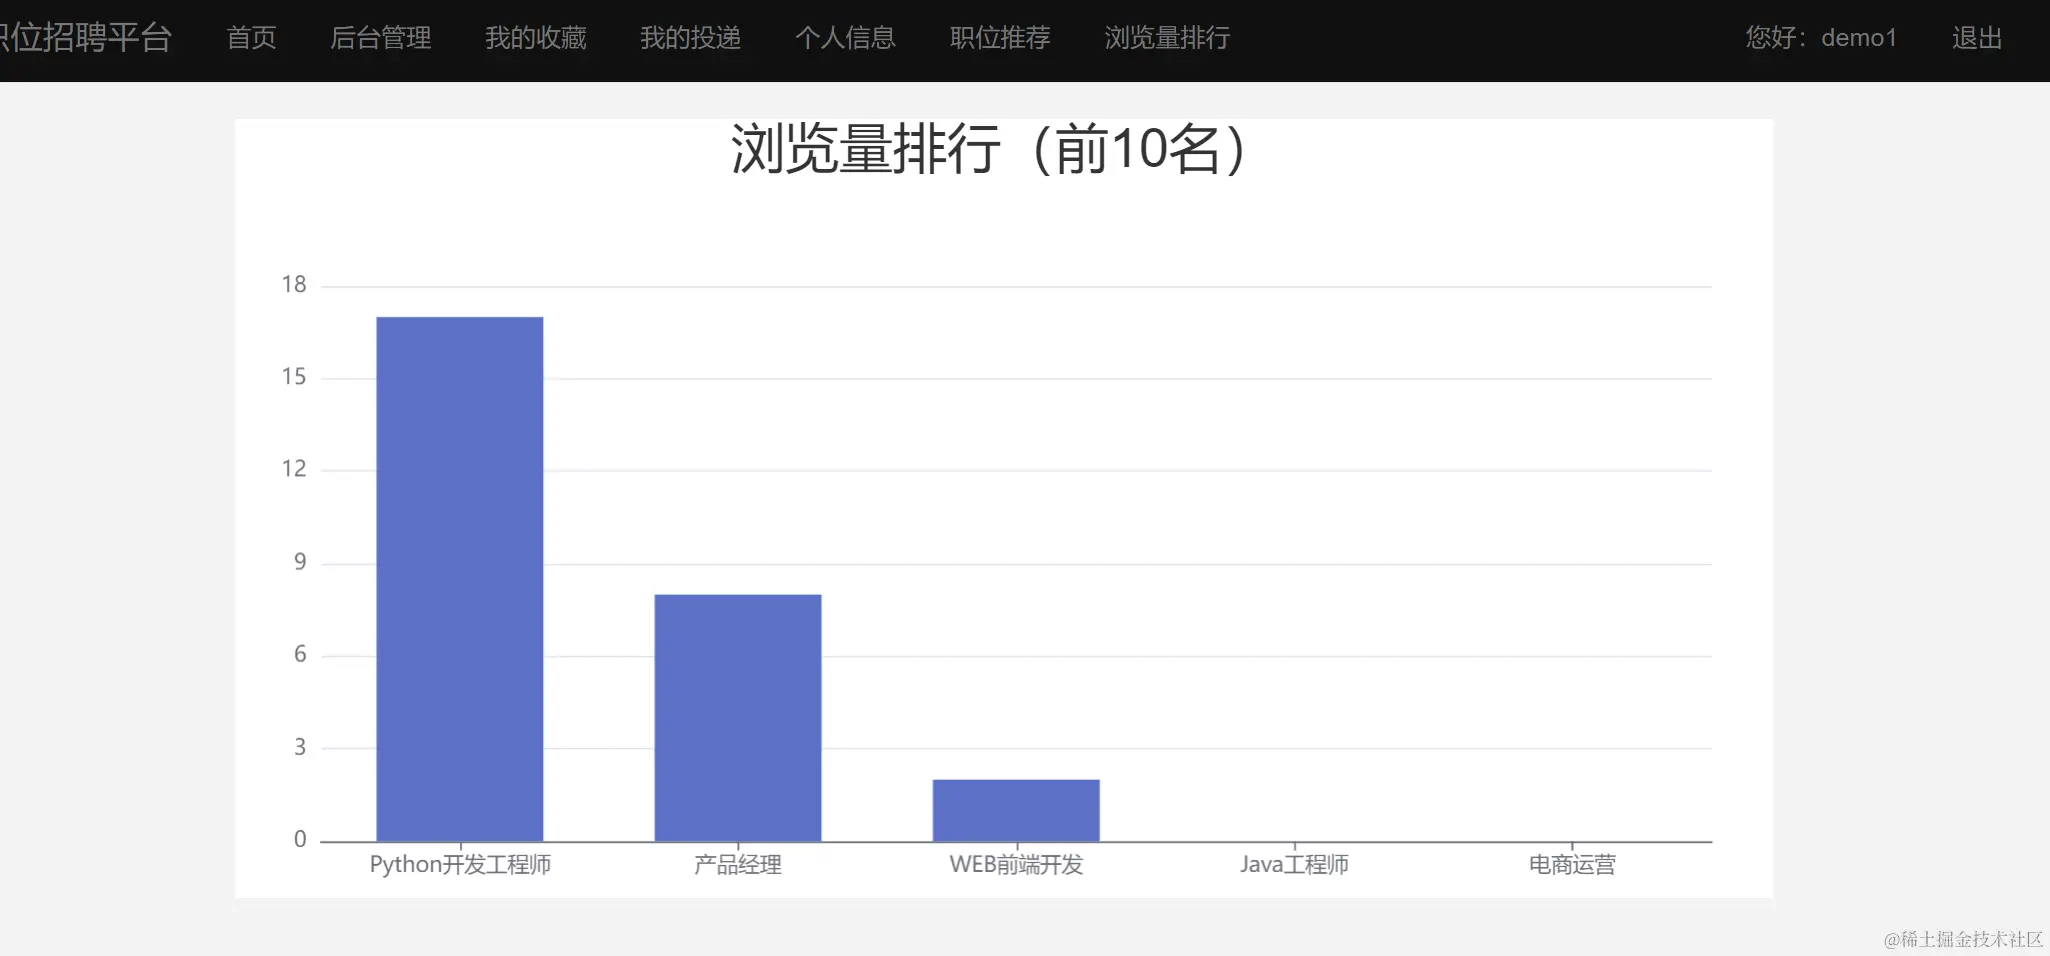The width and height of the screenshot is (2050, 956).
Task: Click the 电商运营 axis label
Action: (x=1572, y=865)
